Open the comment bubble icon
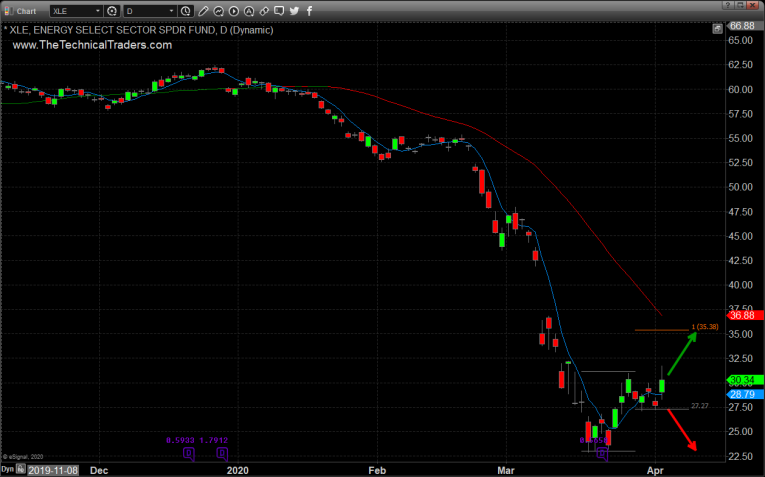The height and width of the screenshot is (477, 765). click(279, 11)
